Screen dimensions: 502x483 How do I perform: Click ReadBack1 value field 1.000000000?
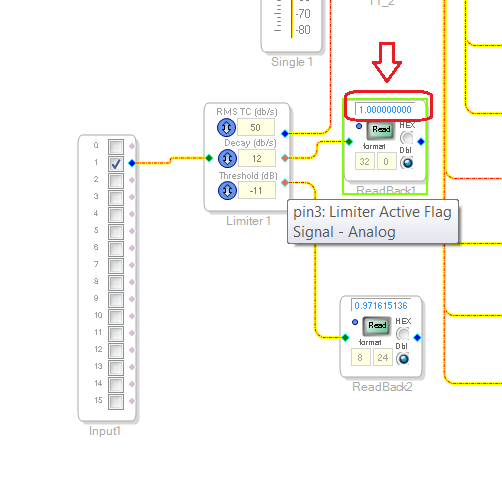385,109
